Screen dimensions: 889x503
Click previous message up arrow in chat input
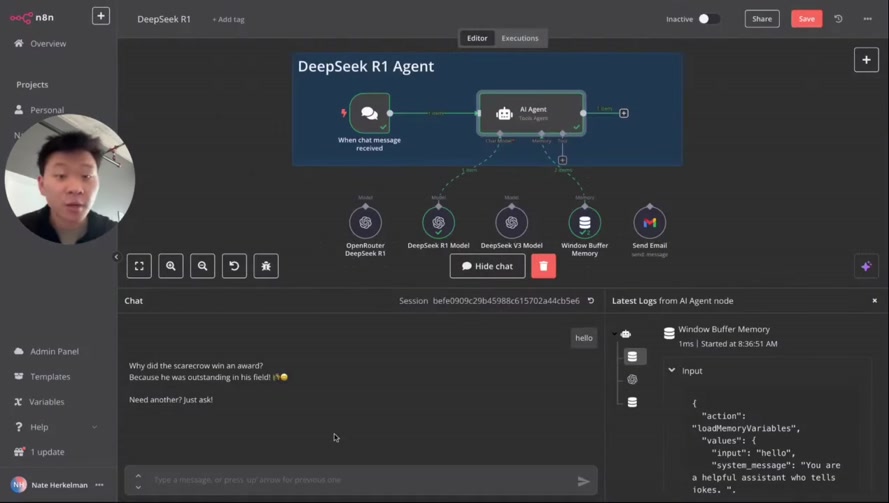[x=138, y=475]
